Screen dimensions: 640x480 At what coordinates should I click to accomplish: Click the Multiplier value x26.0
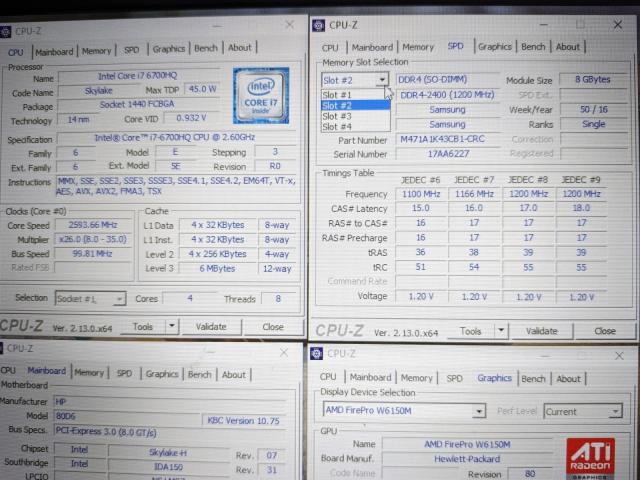pos(93,239)
